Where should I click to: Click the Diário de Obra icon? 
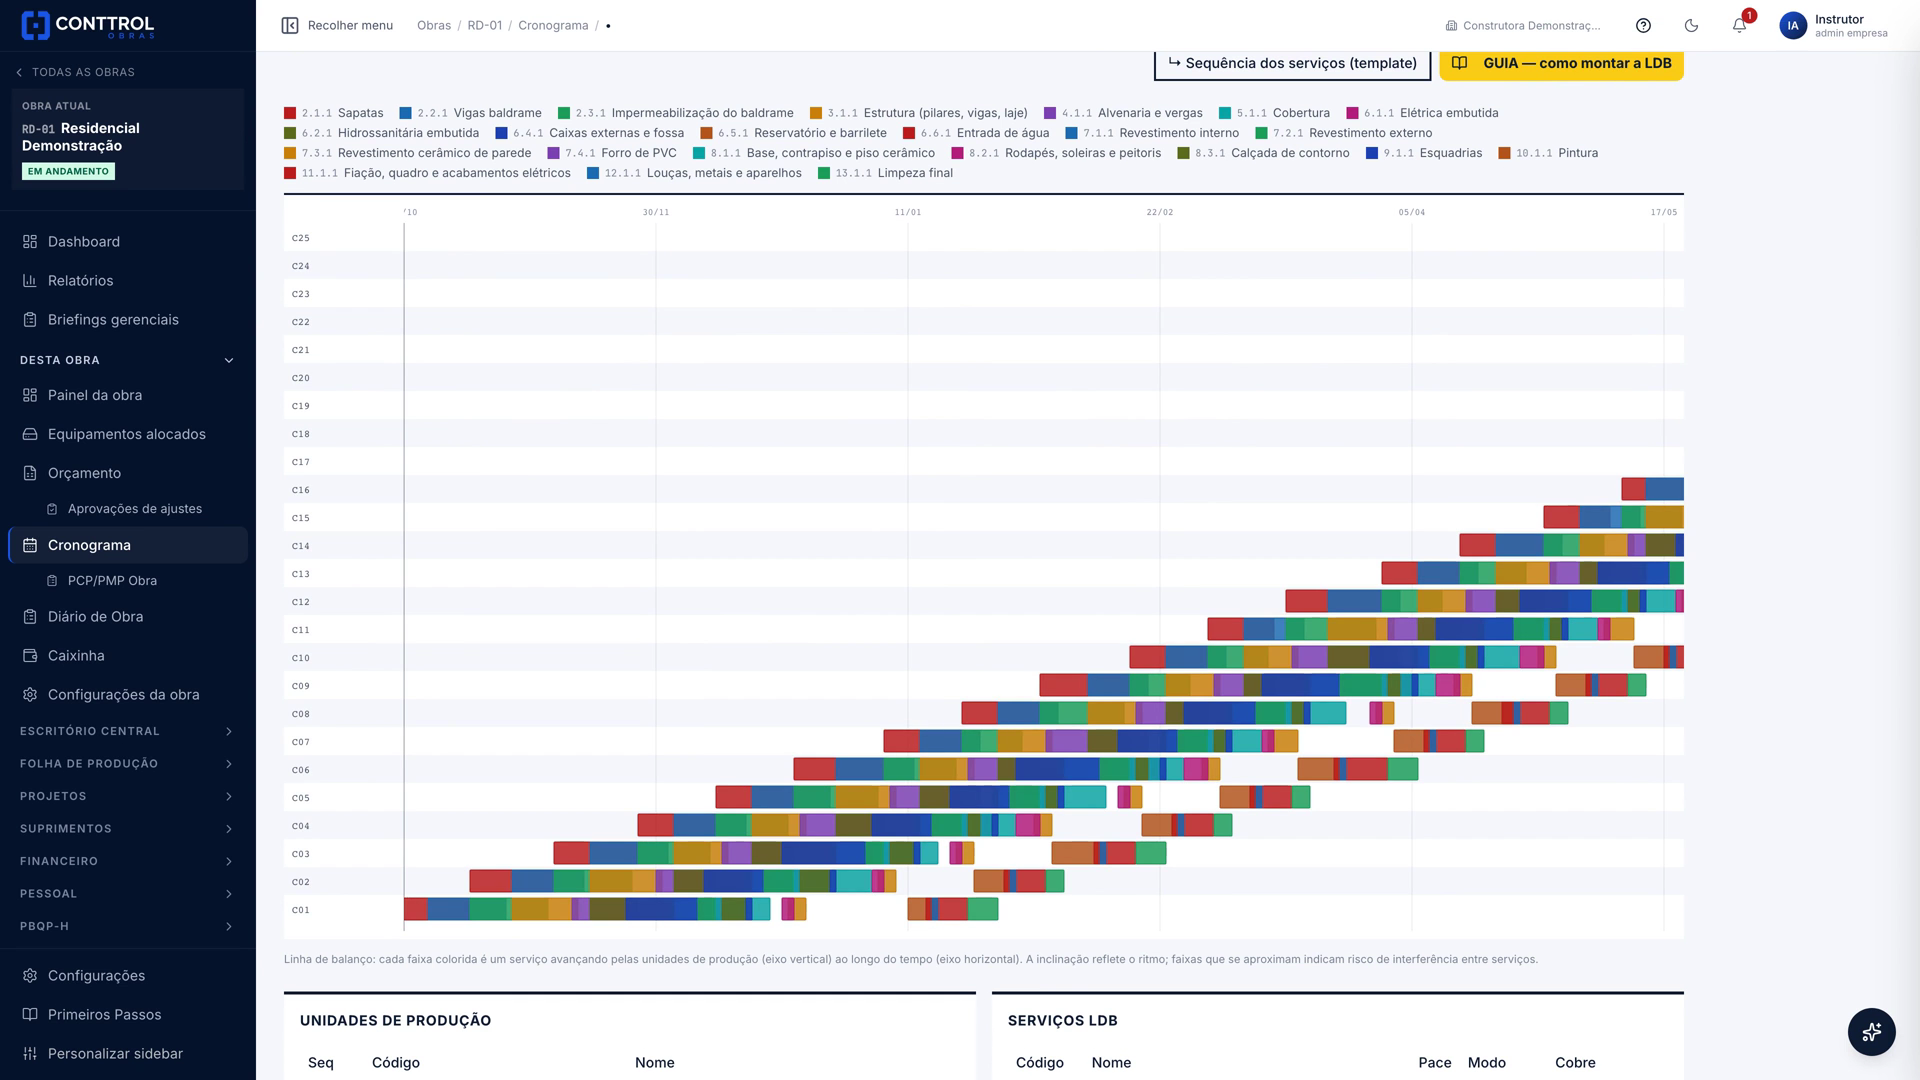(x=30, y=617)
